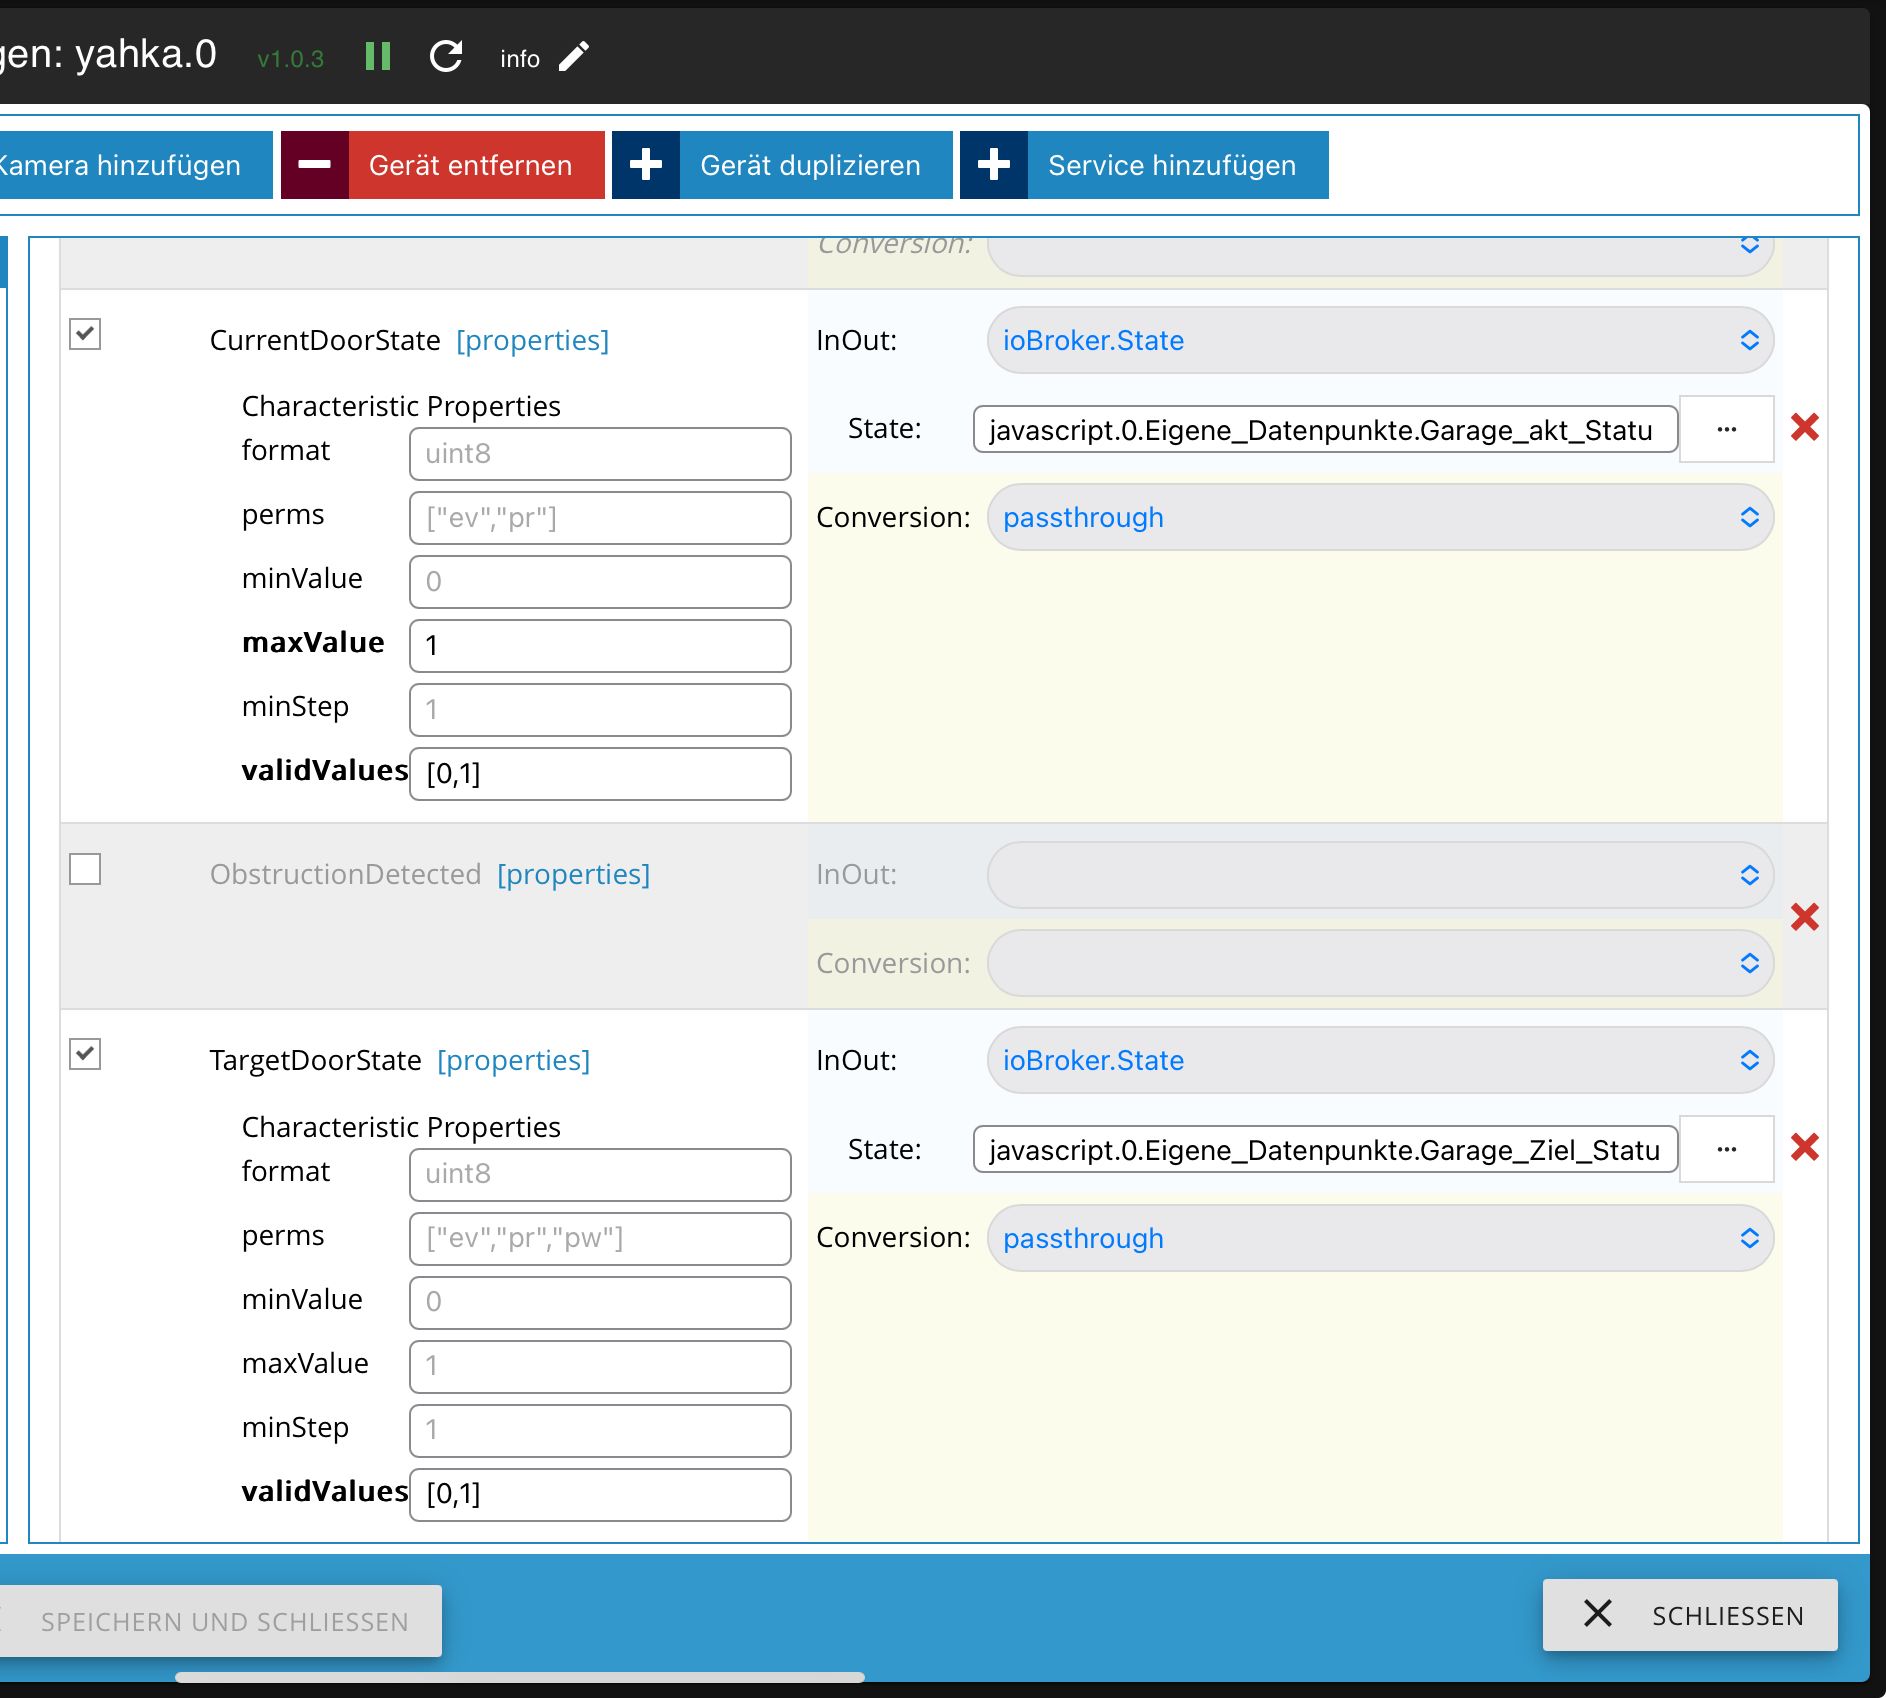
Task: Delete the ObstructionDetected characteristic via red X
Action: (x=1805, y=917)
